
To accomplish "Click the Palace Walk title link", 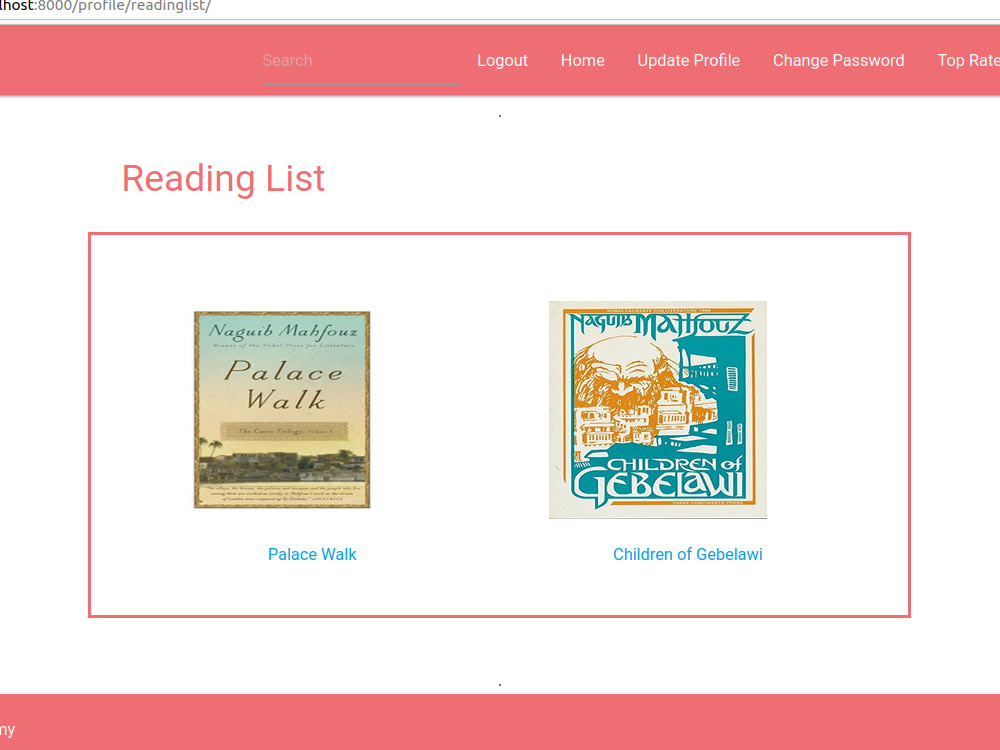I will [312, 554].
